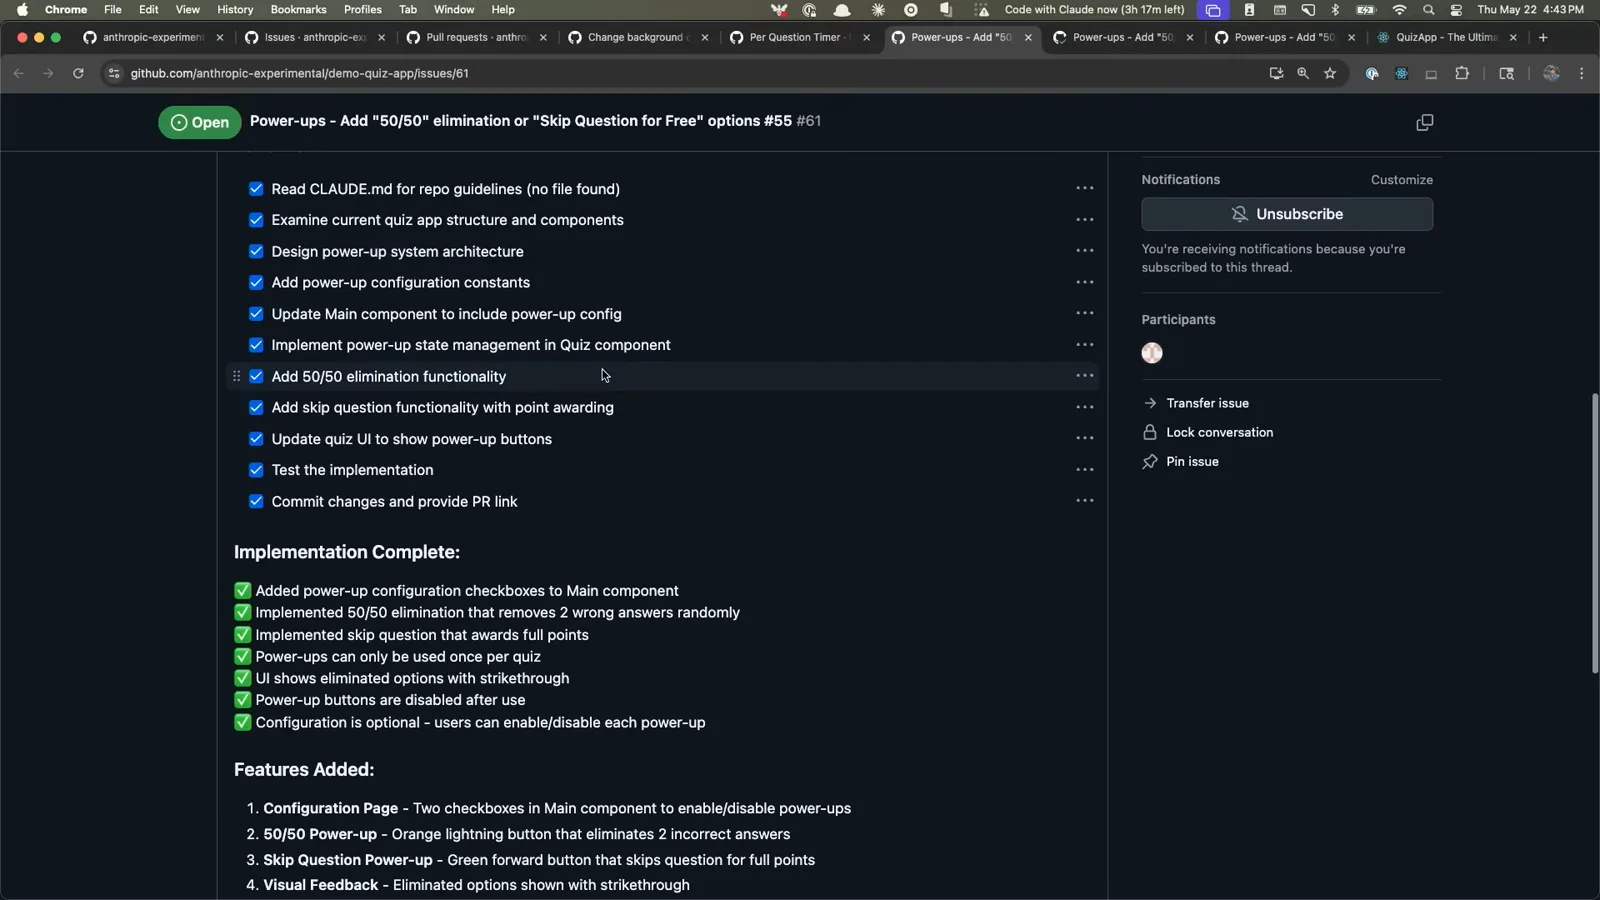
Task: Click Customize notifications link
Action: (1401, 180)
